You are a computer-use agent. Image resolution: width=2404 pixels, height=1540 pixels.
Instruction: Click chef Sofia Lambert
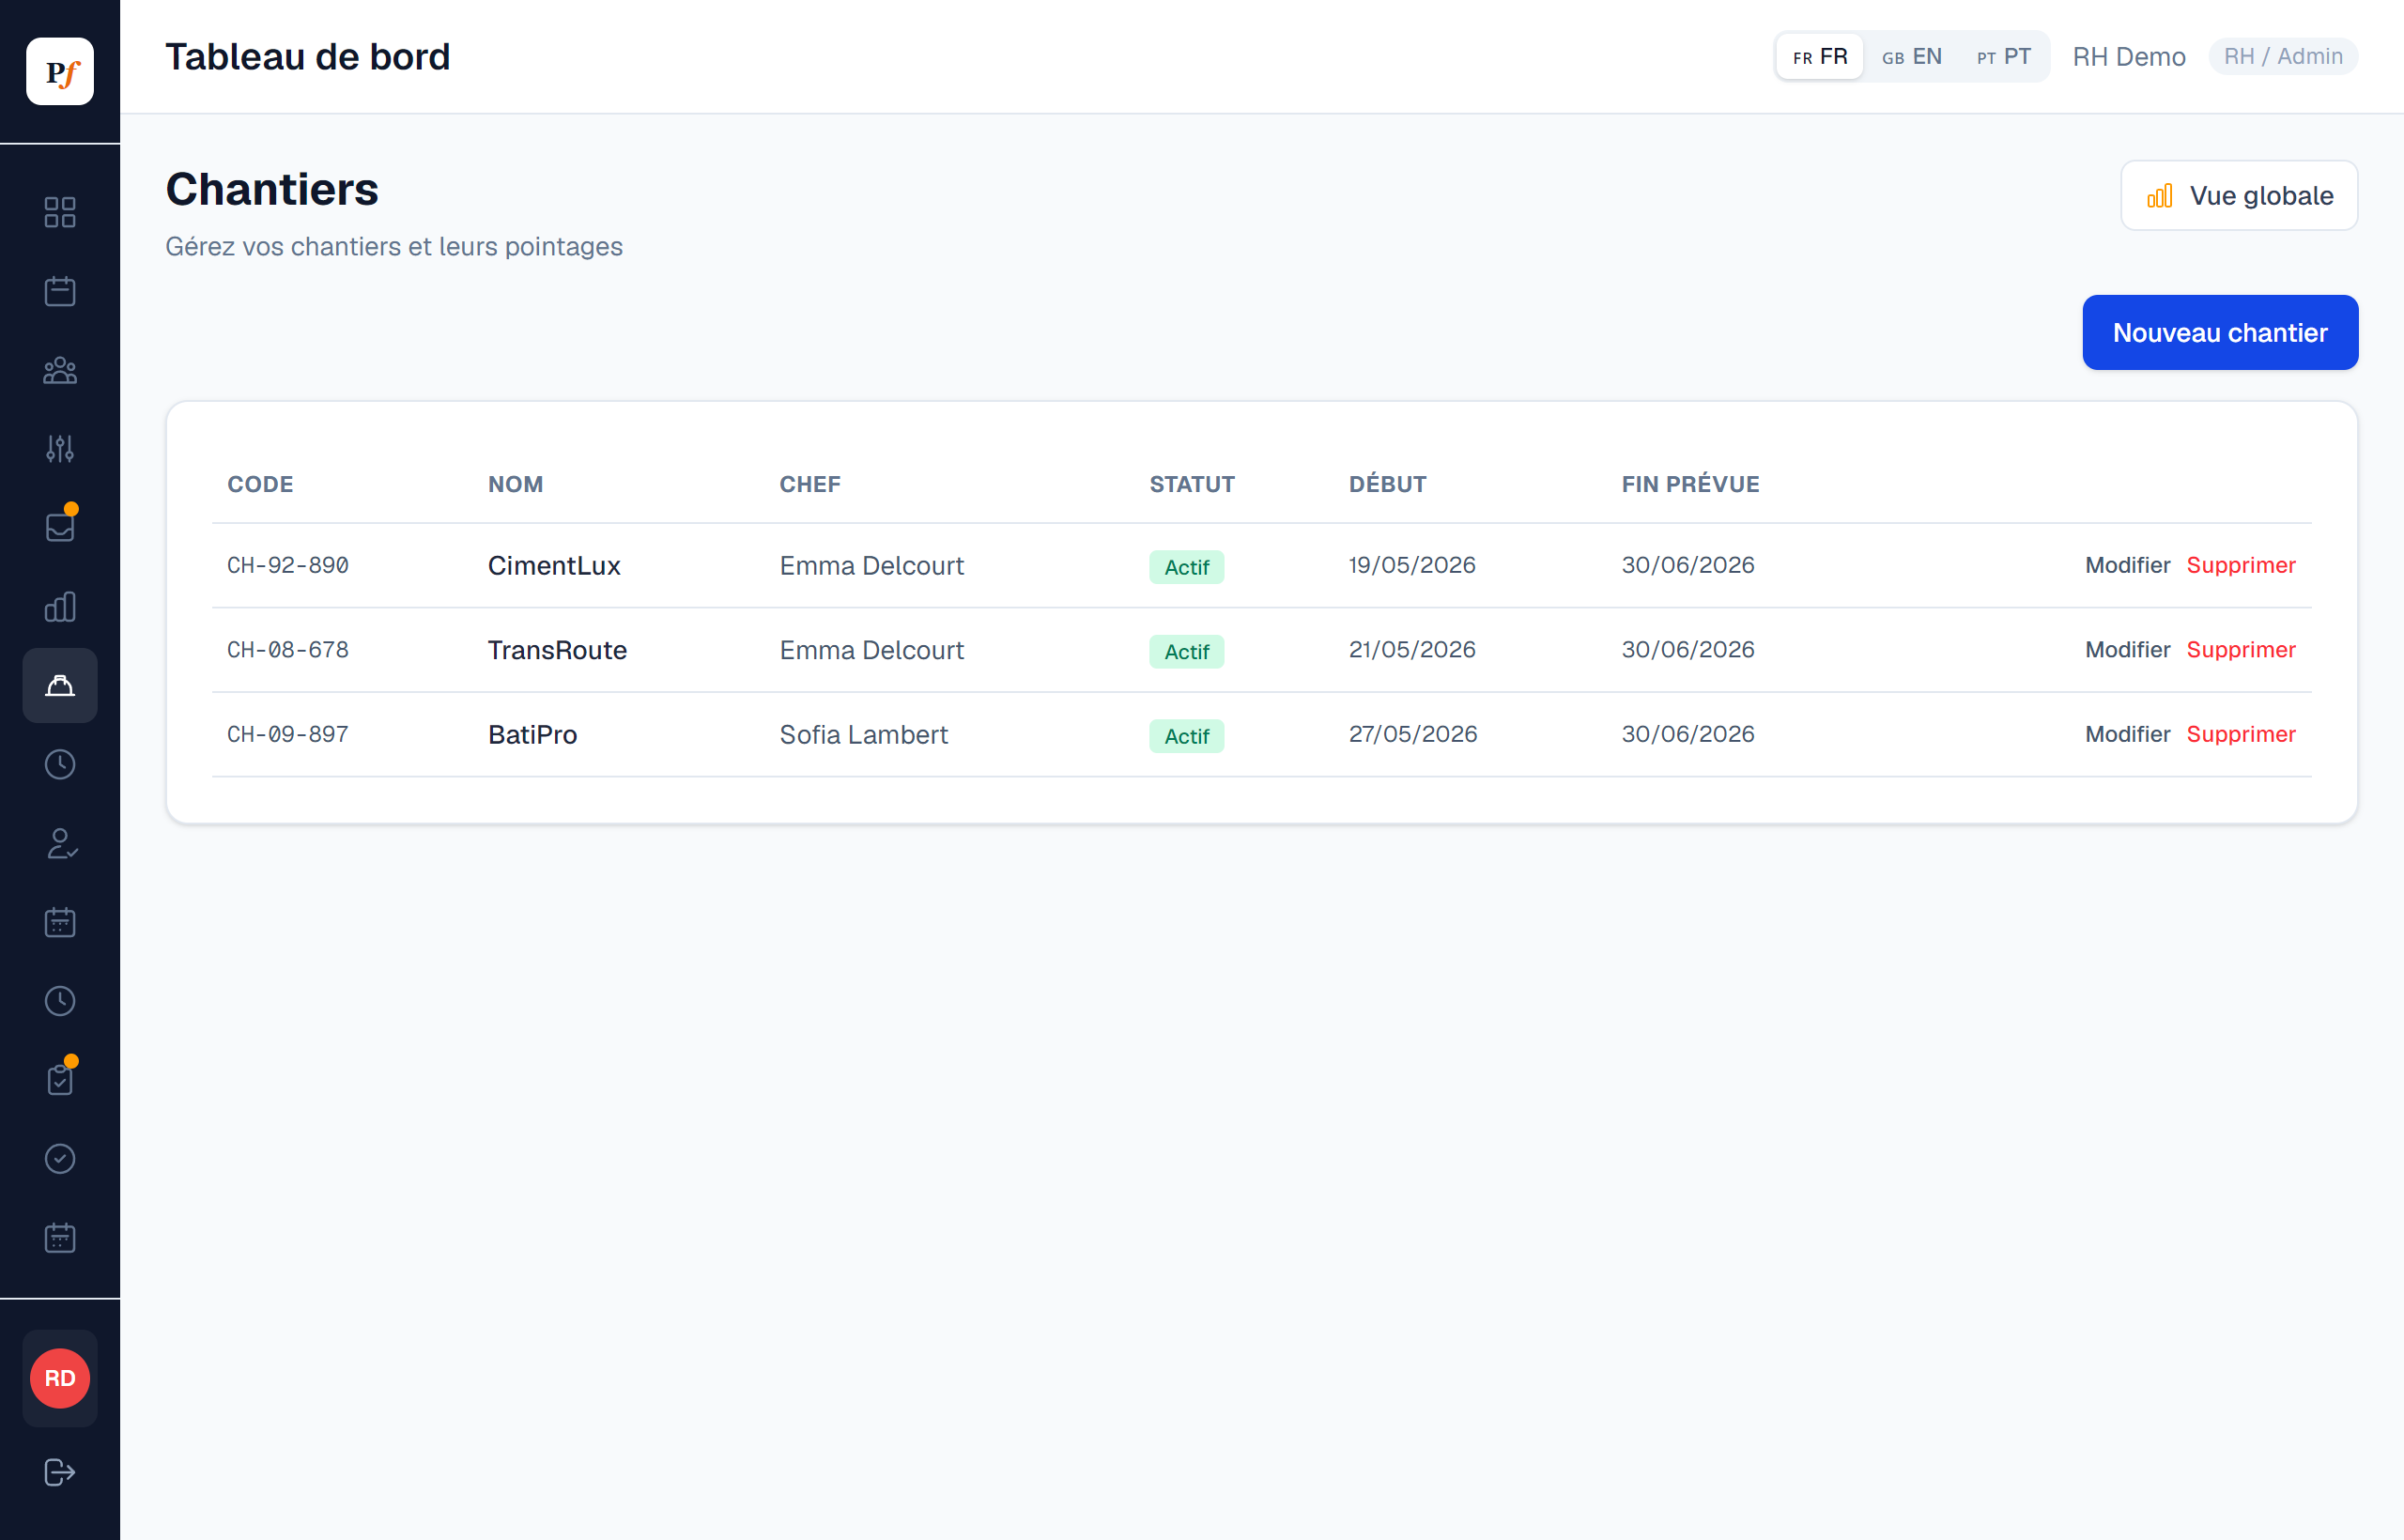coord(863,734)
